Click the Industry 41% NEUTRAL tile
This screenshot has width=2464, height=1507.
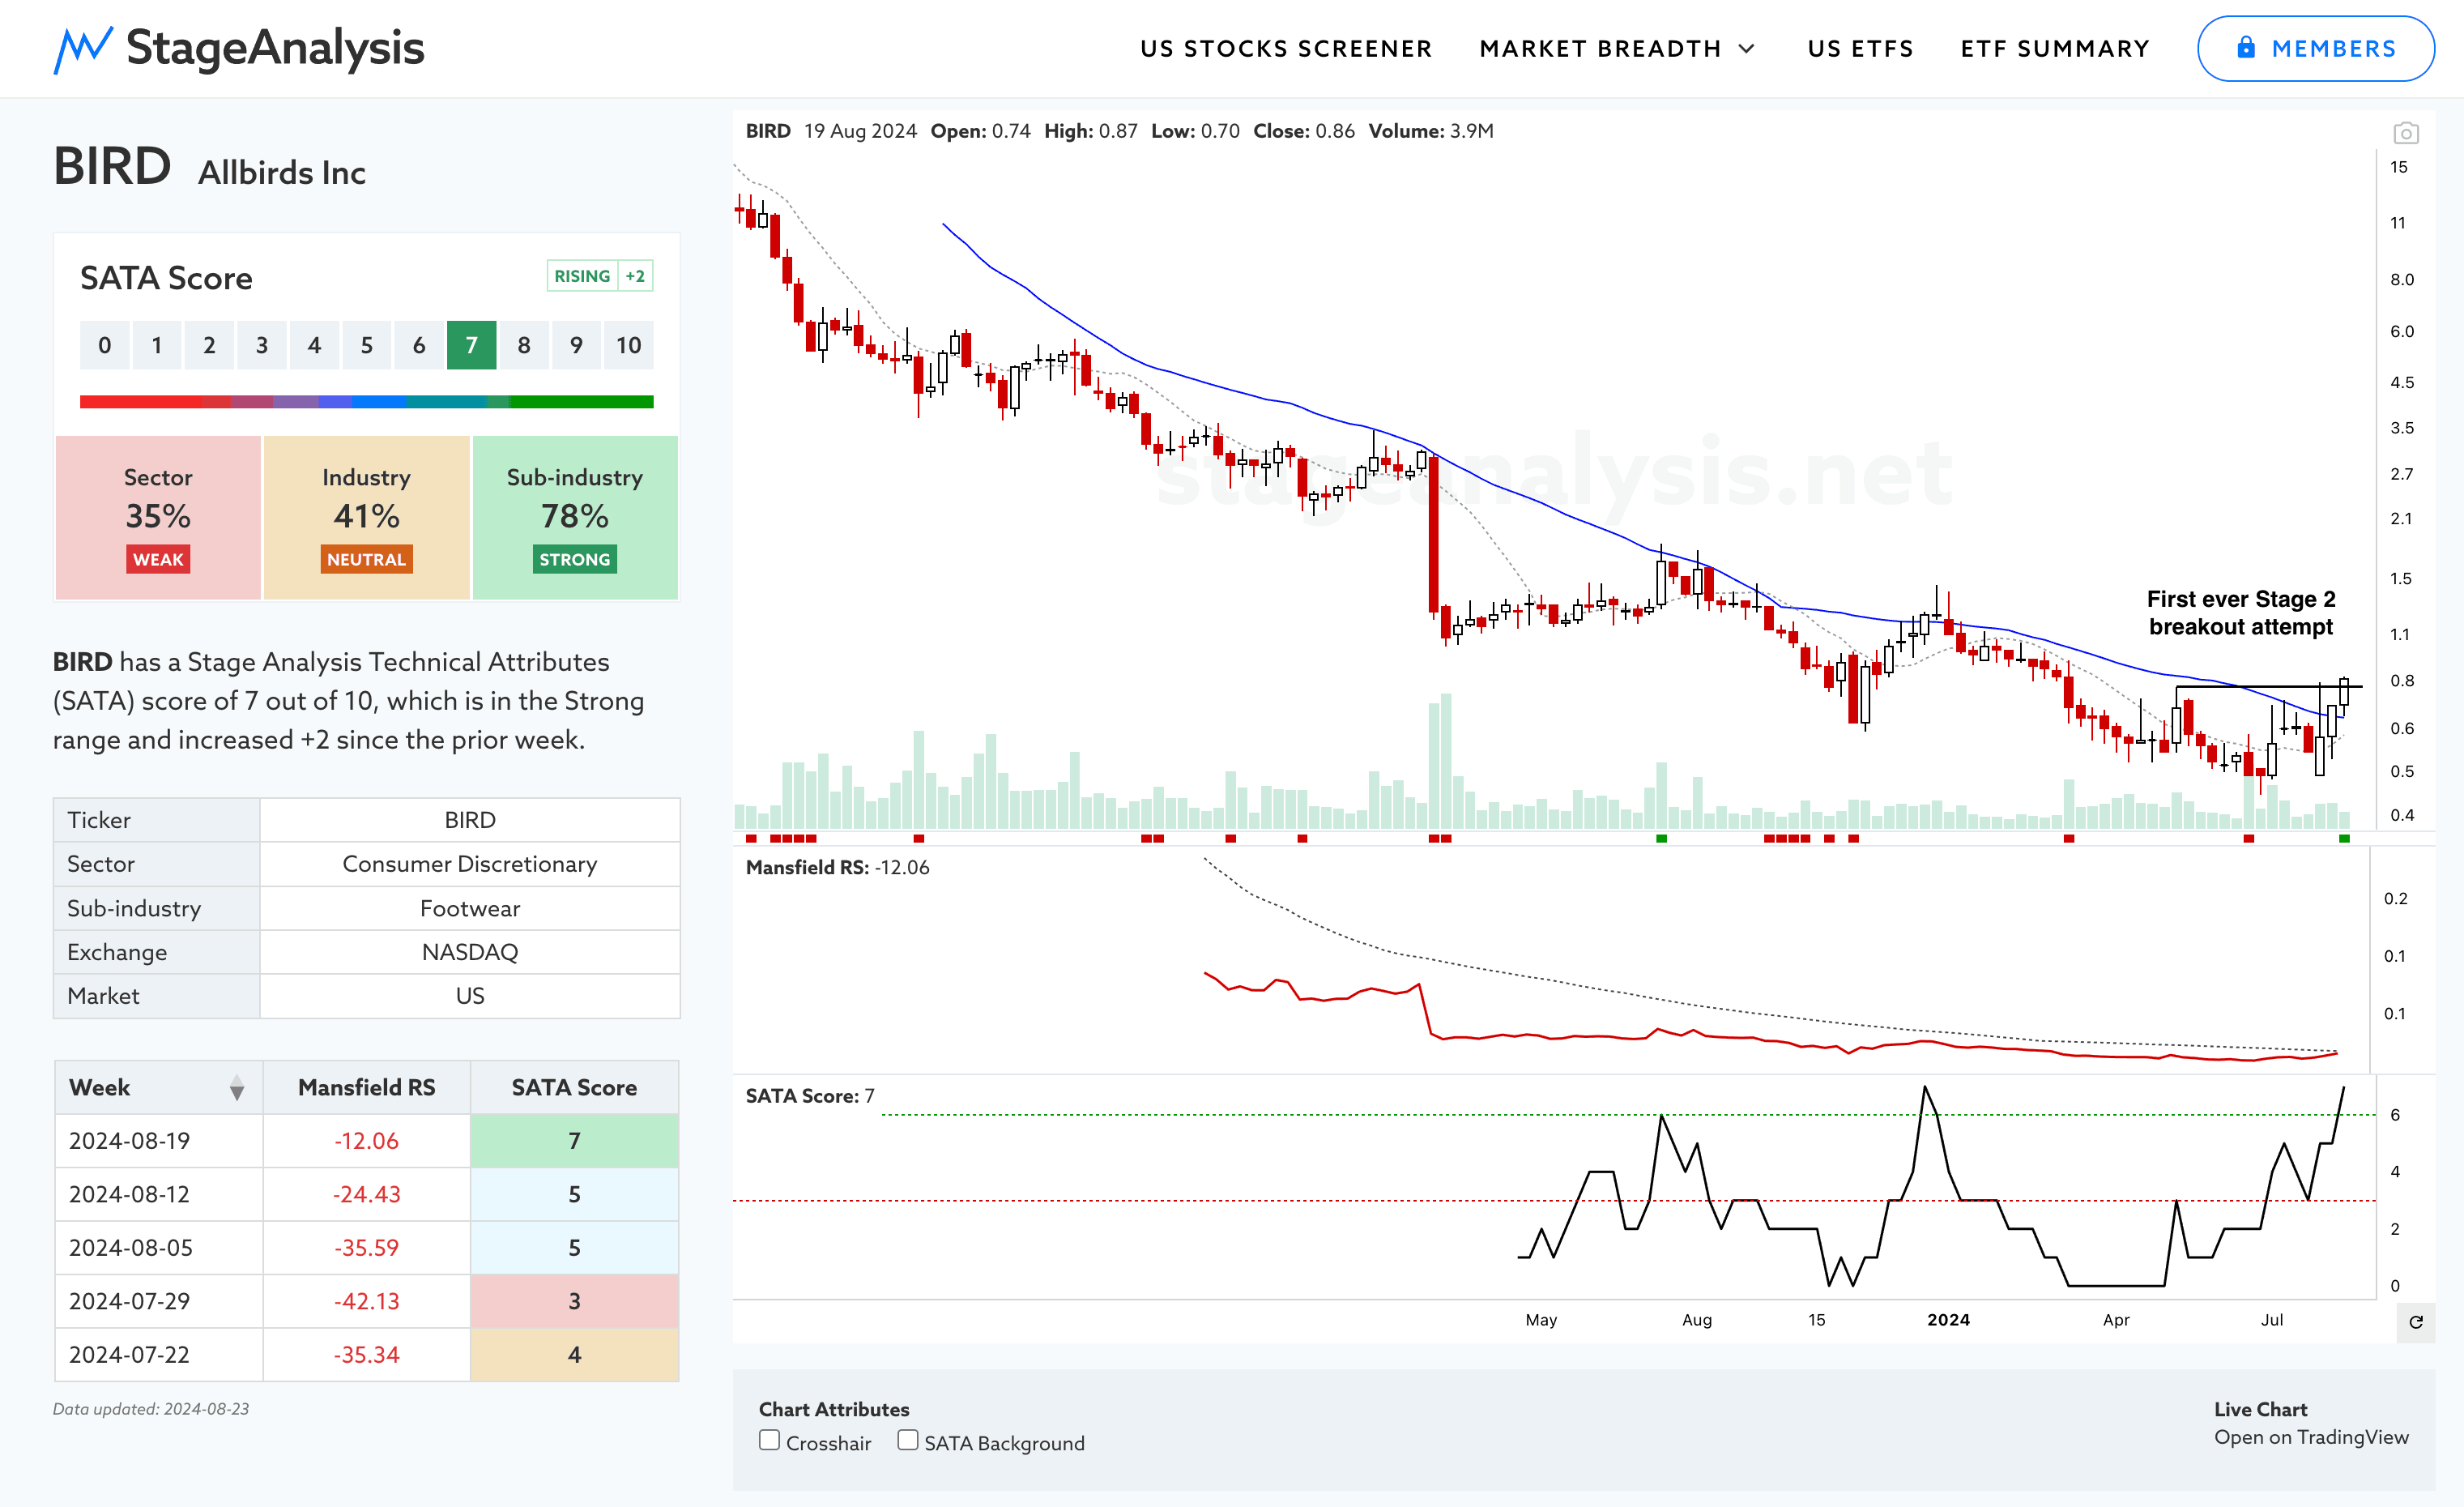366,517
